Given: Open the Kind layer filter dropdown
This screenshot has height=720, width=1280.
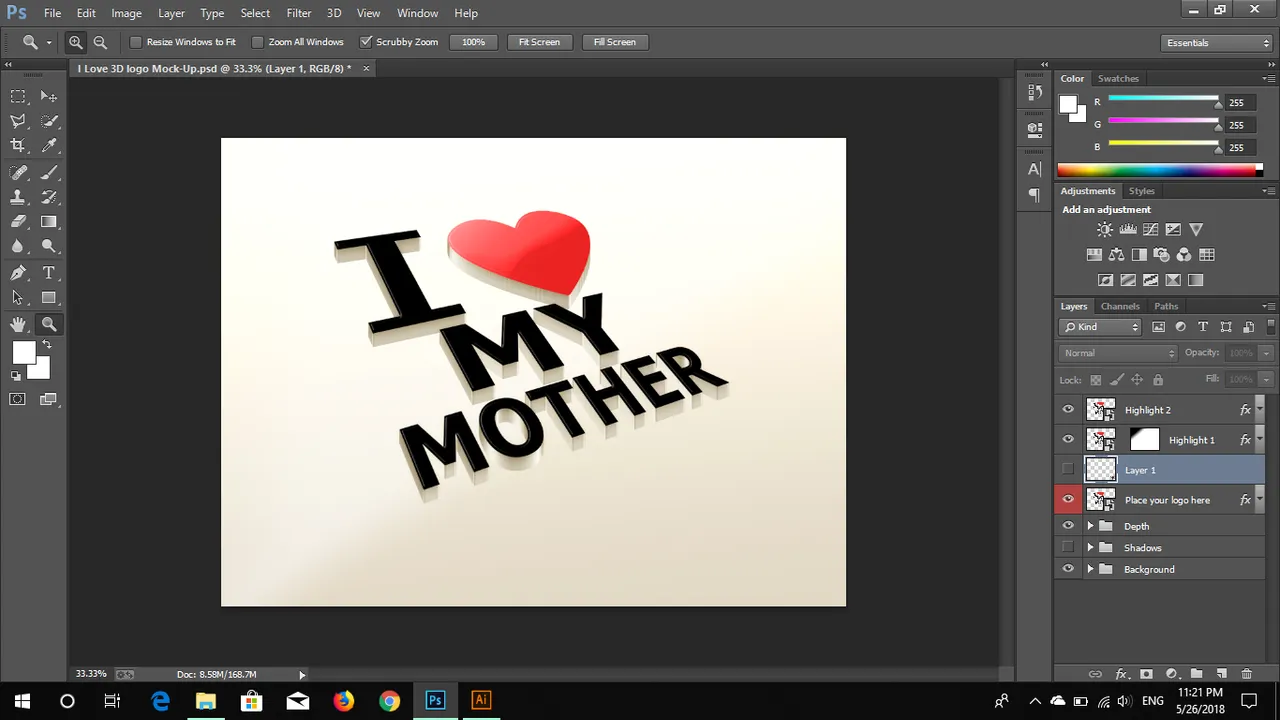Looking at the screenshot, I should (x=1100, y=327).
